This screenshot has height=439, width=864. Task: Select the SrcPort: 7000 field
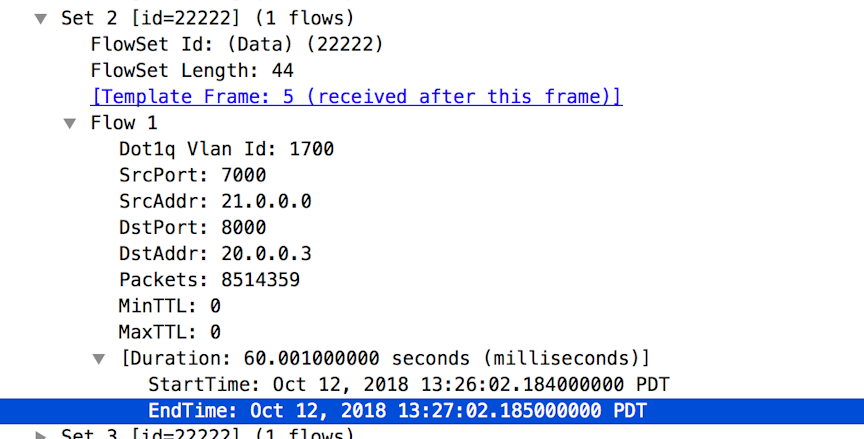pos(193,175)
